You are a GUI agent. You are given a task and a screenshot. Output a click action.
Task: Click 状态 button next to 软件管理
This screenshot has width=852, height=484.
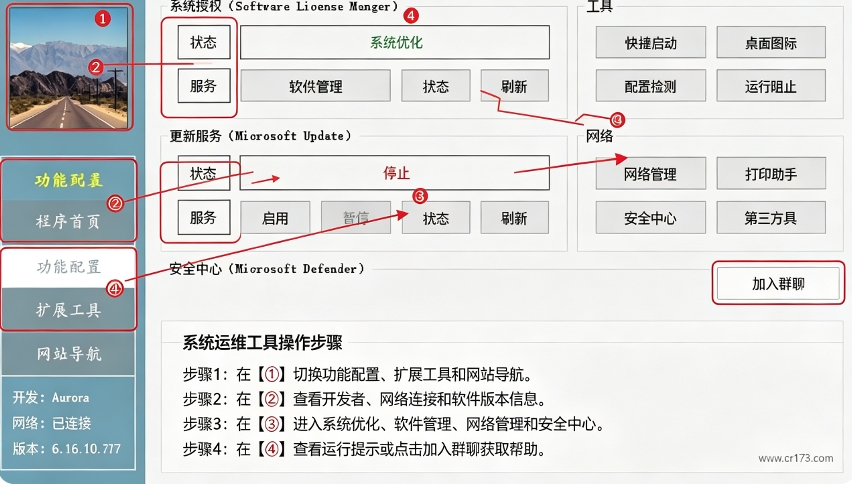(436, 86)
